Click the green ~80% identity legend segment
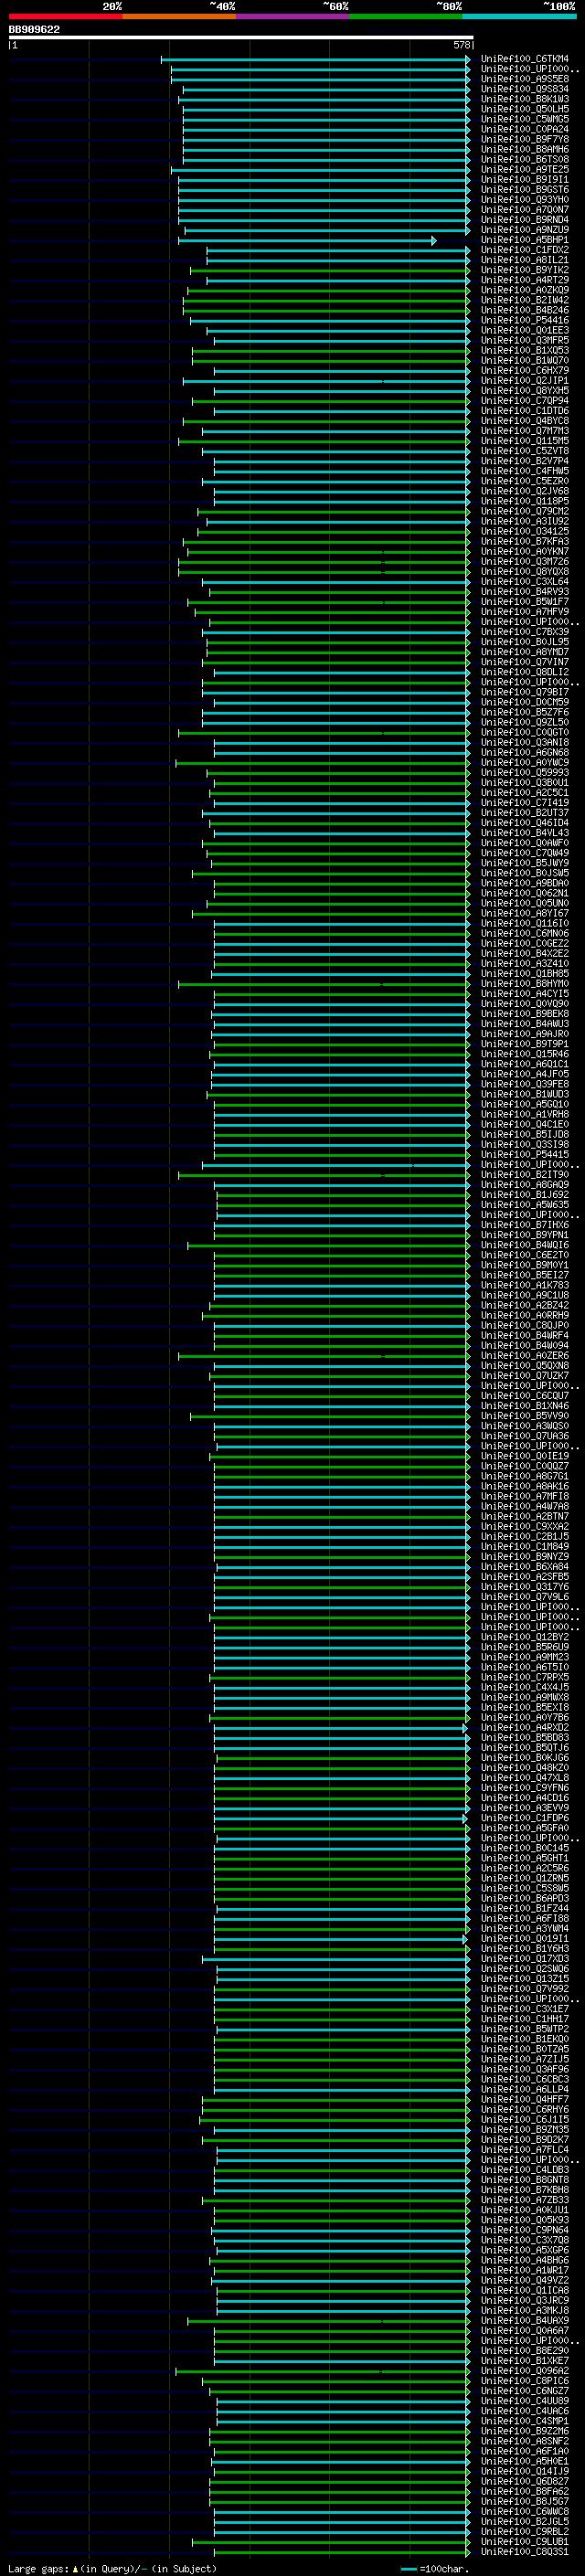The height and width of the screenshot is (2576, 585). [x=406, y=16]
